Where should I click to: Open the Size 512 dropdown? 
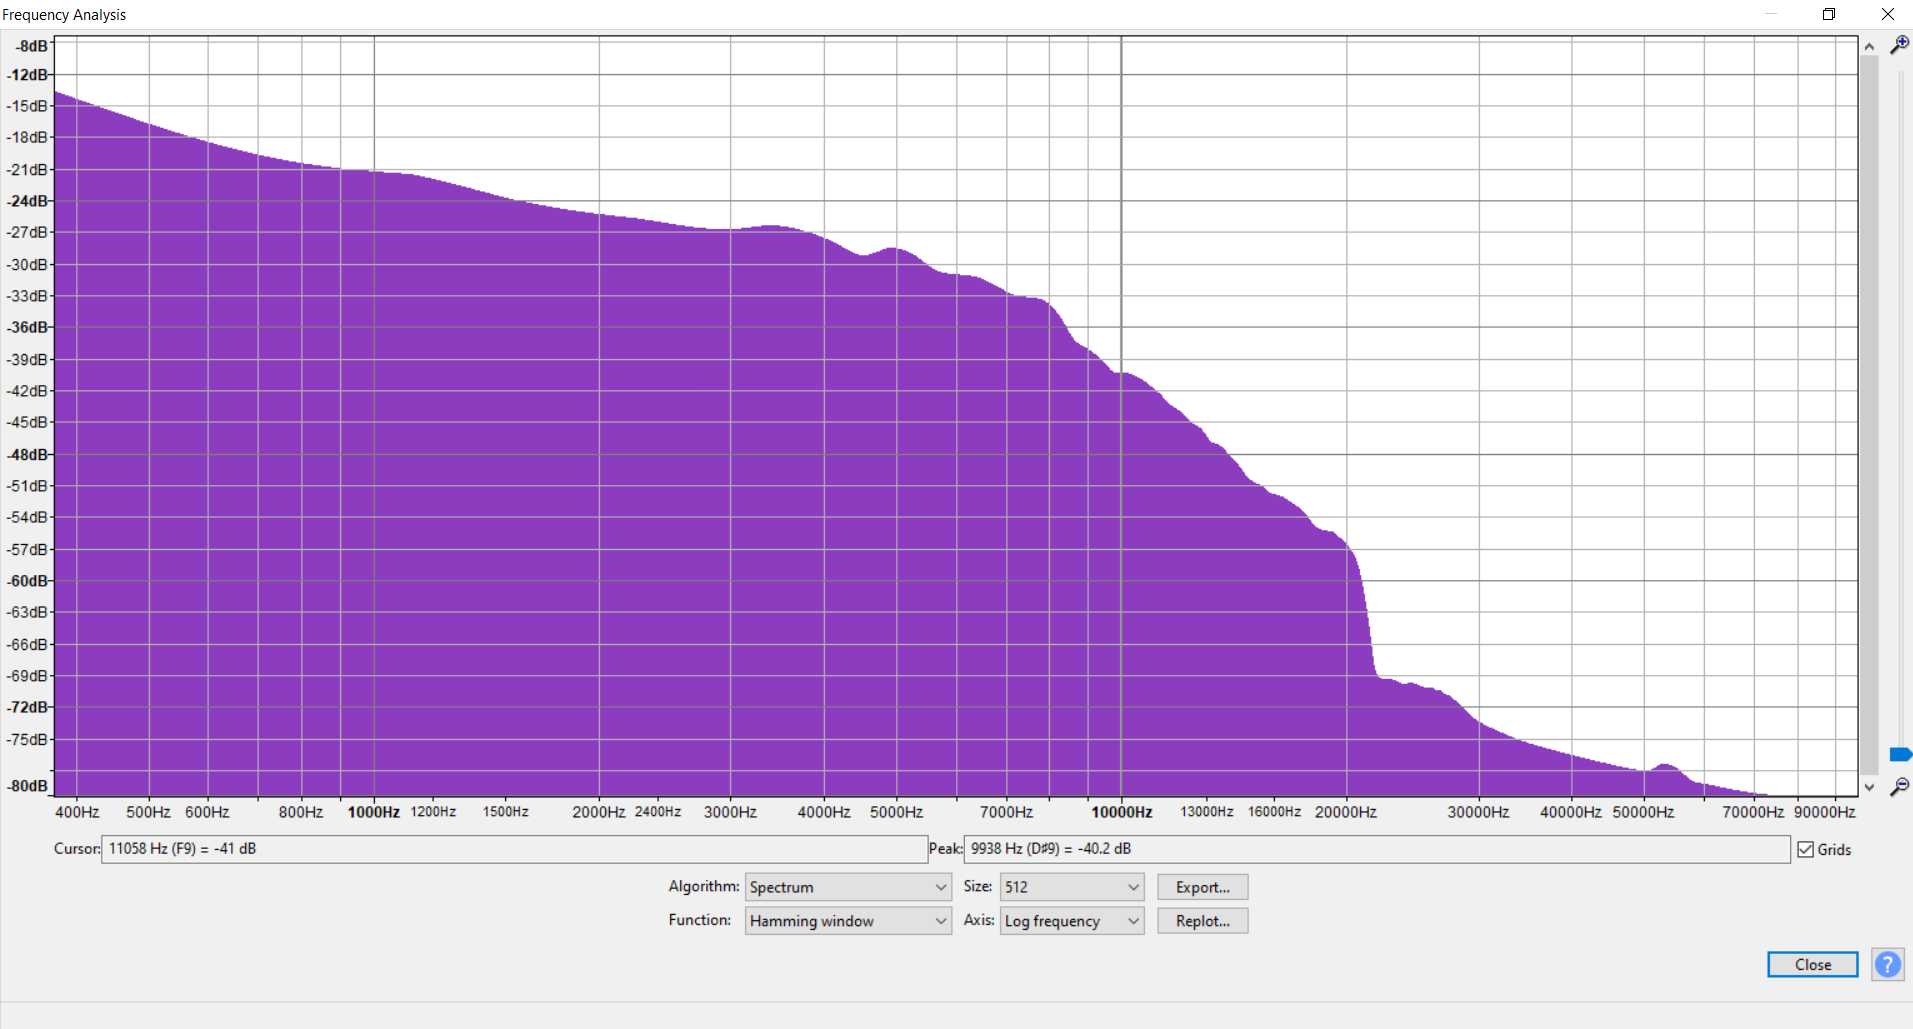tap(1071, 887)
